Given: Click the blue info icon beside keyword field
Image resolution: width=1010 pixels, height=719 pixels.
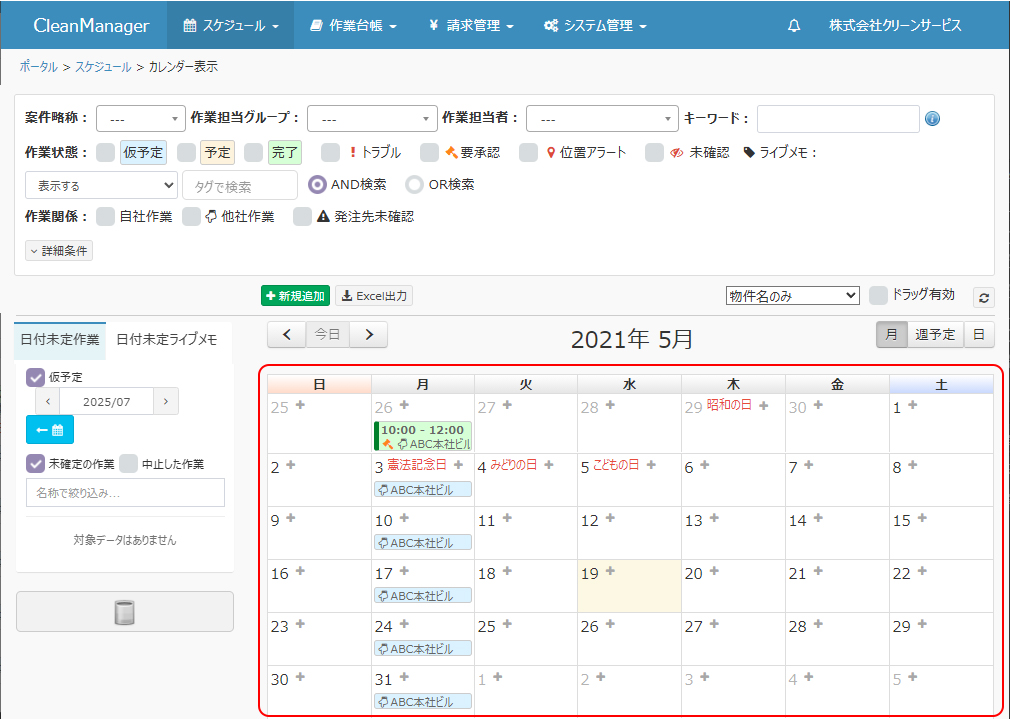Looking at the screenshot, I should point(932,119).
